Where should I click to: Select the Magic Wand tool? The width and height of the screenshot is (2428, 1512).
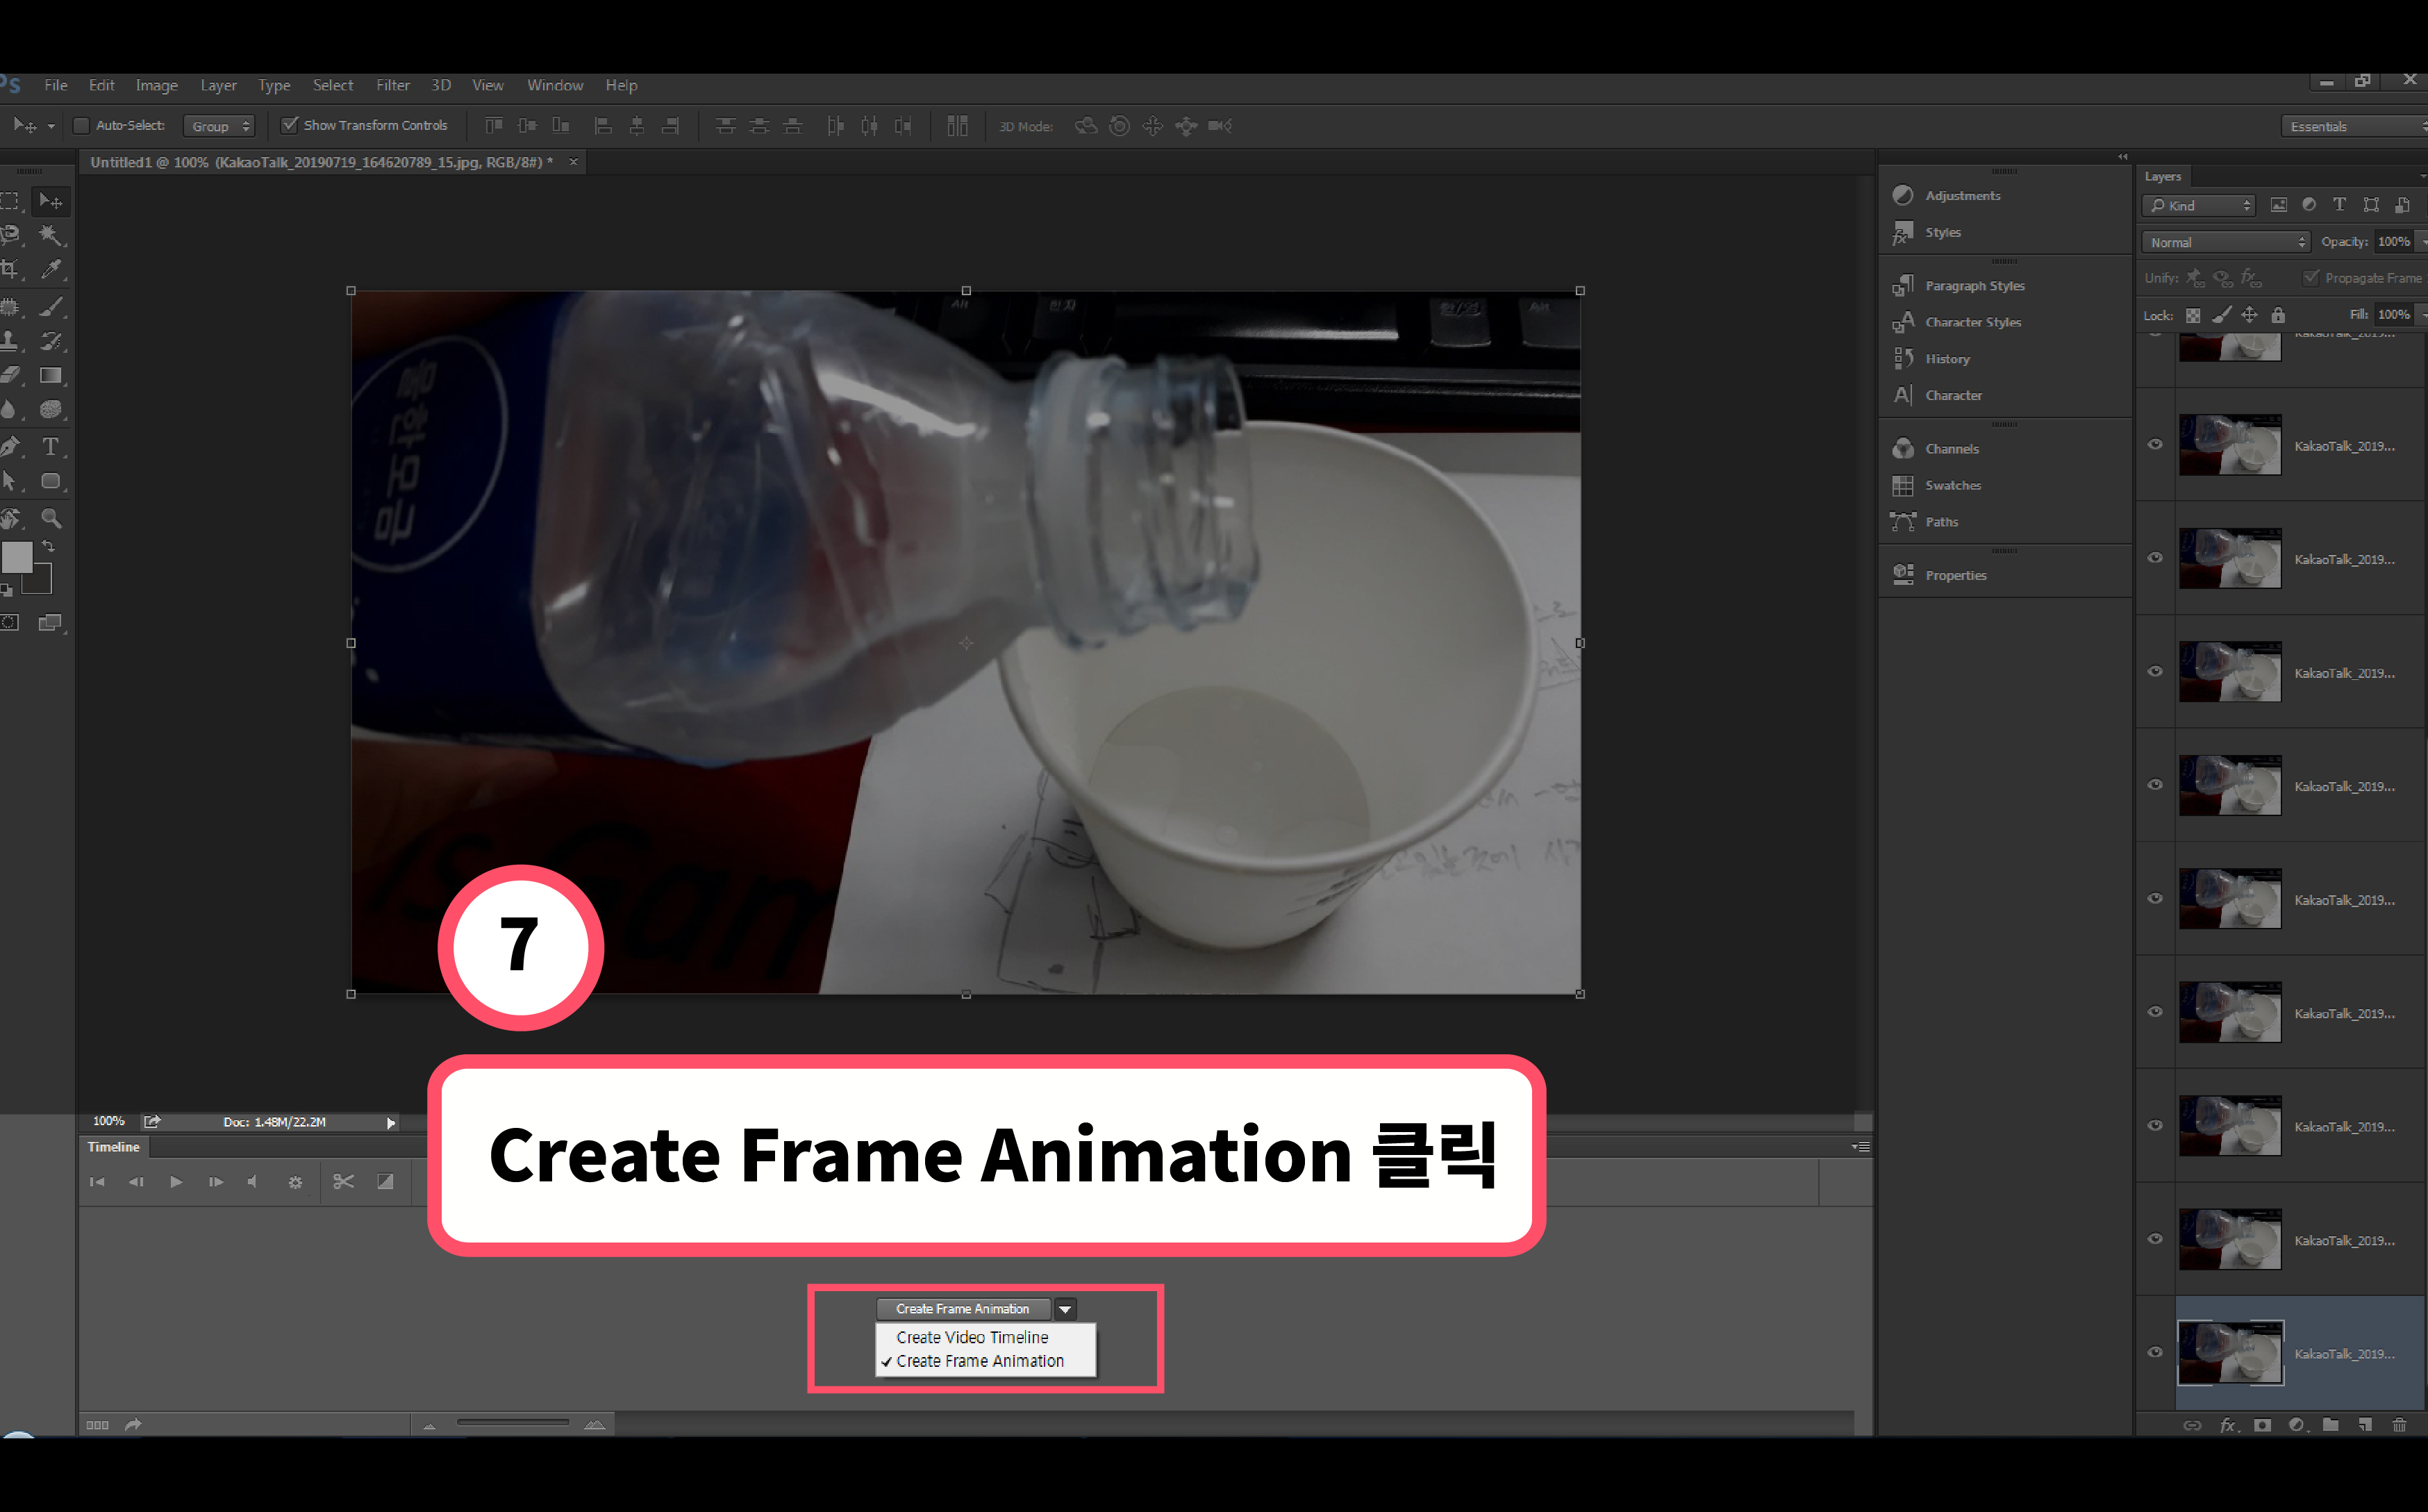50,234
